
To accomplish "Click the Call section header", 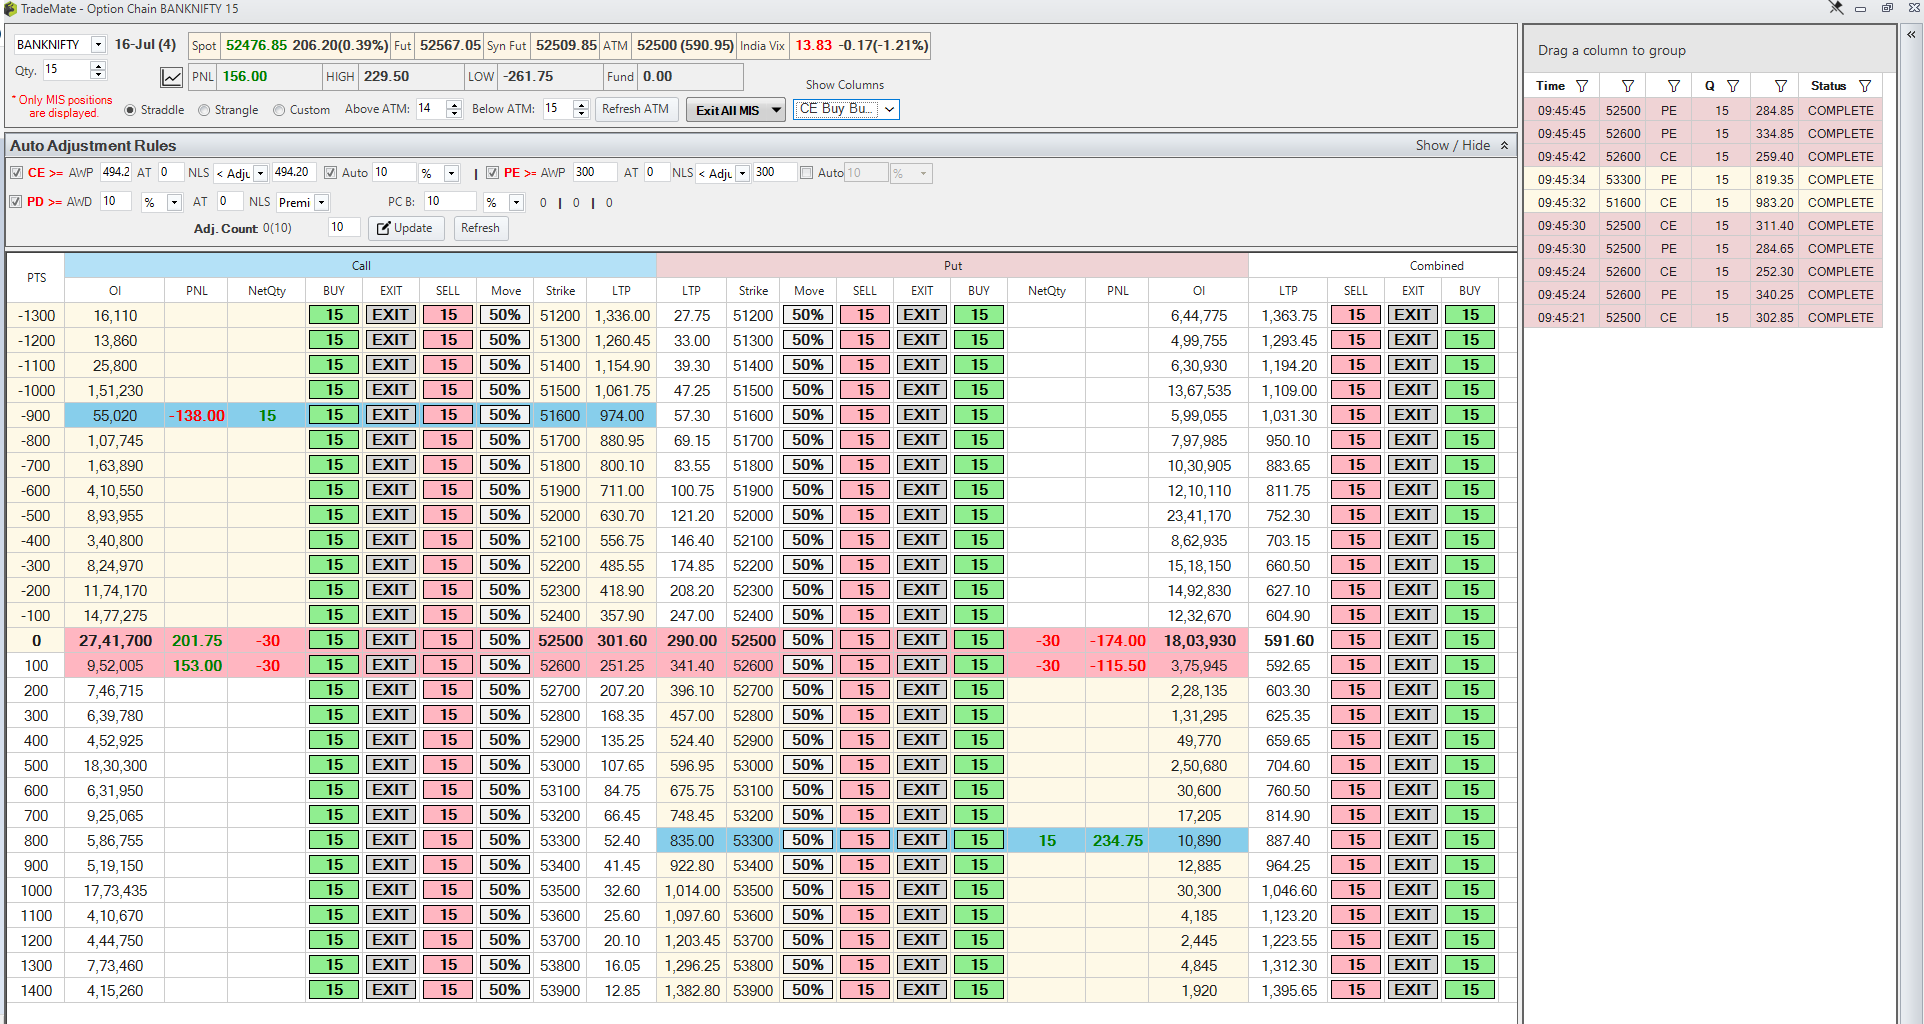I will click(x=361, y=266).
